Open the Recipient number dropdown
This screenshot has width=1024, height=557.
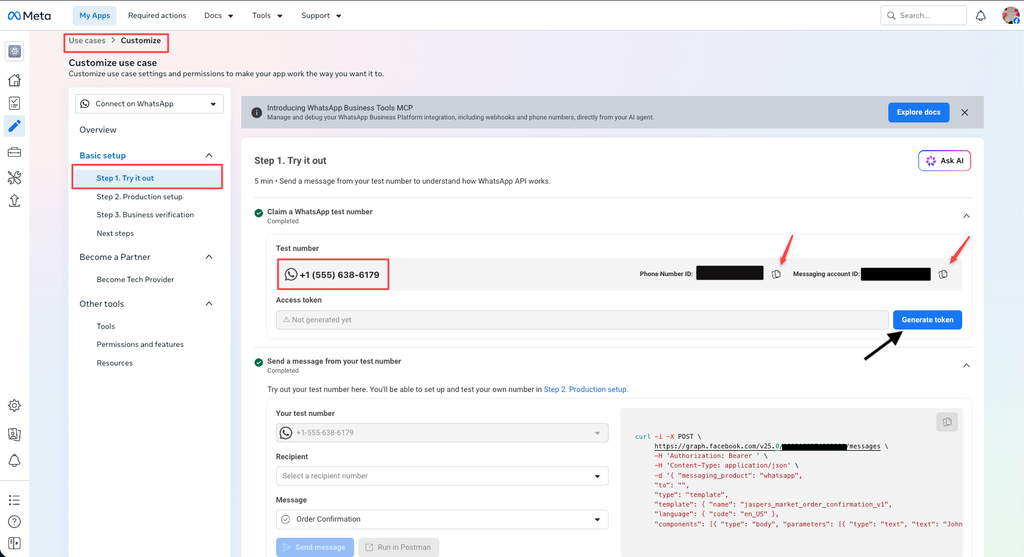442,476
